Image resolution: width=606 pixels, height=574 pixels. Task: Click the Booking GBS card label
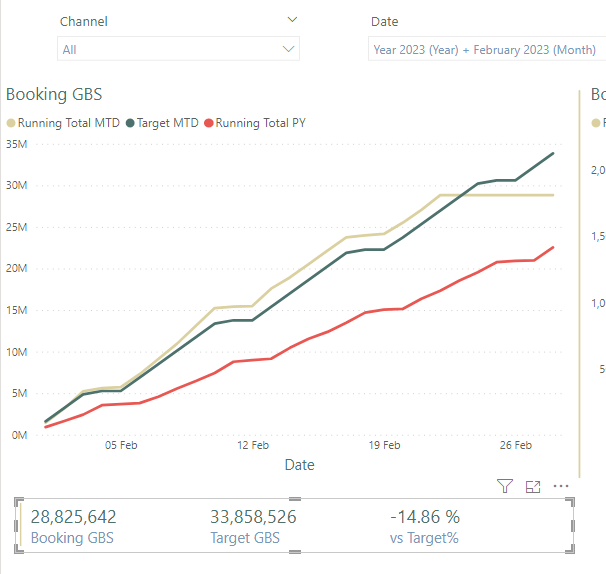[72, 538]
